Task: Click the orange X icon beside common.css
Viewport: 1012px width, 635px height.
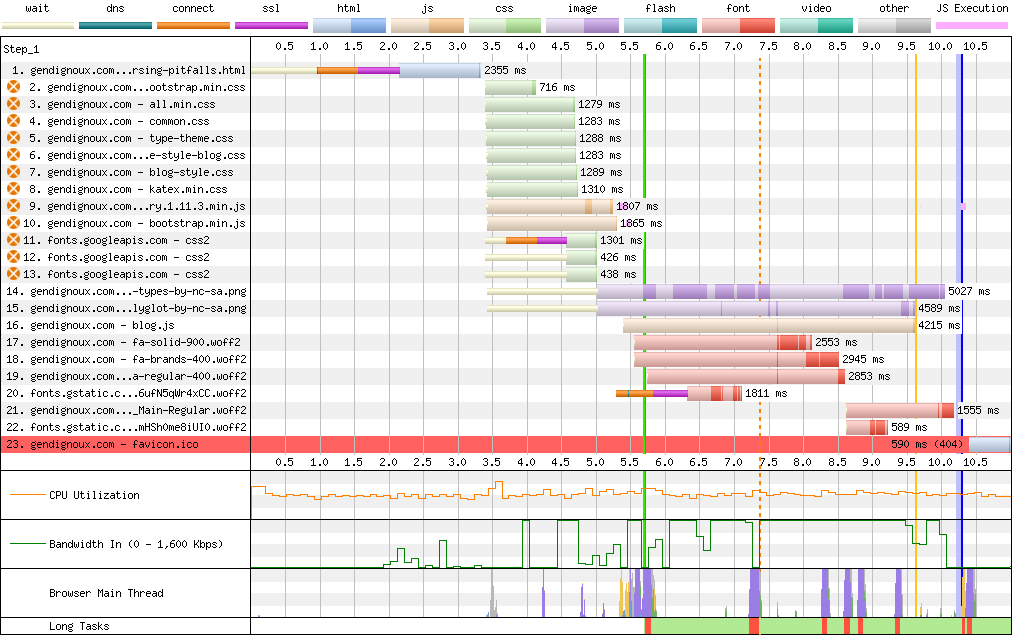Action: click(x=13, y=121)
